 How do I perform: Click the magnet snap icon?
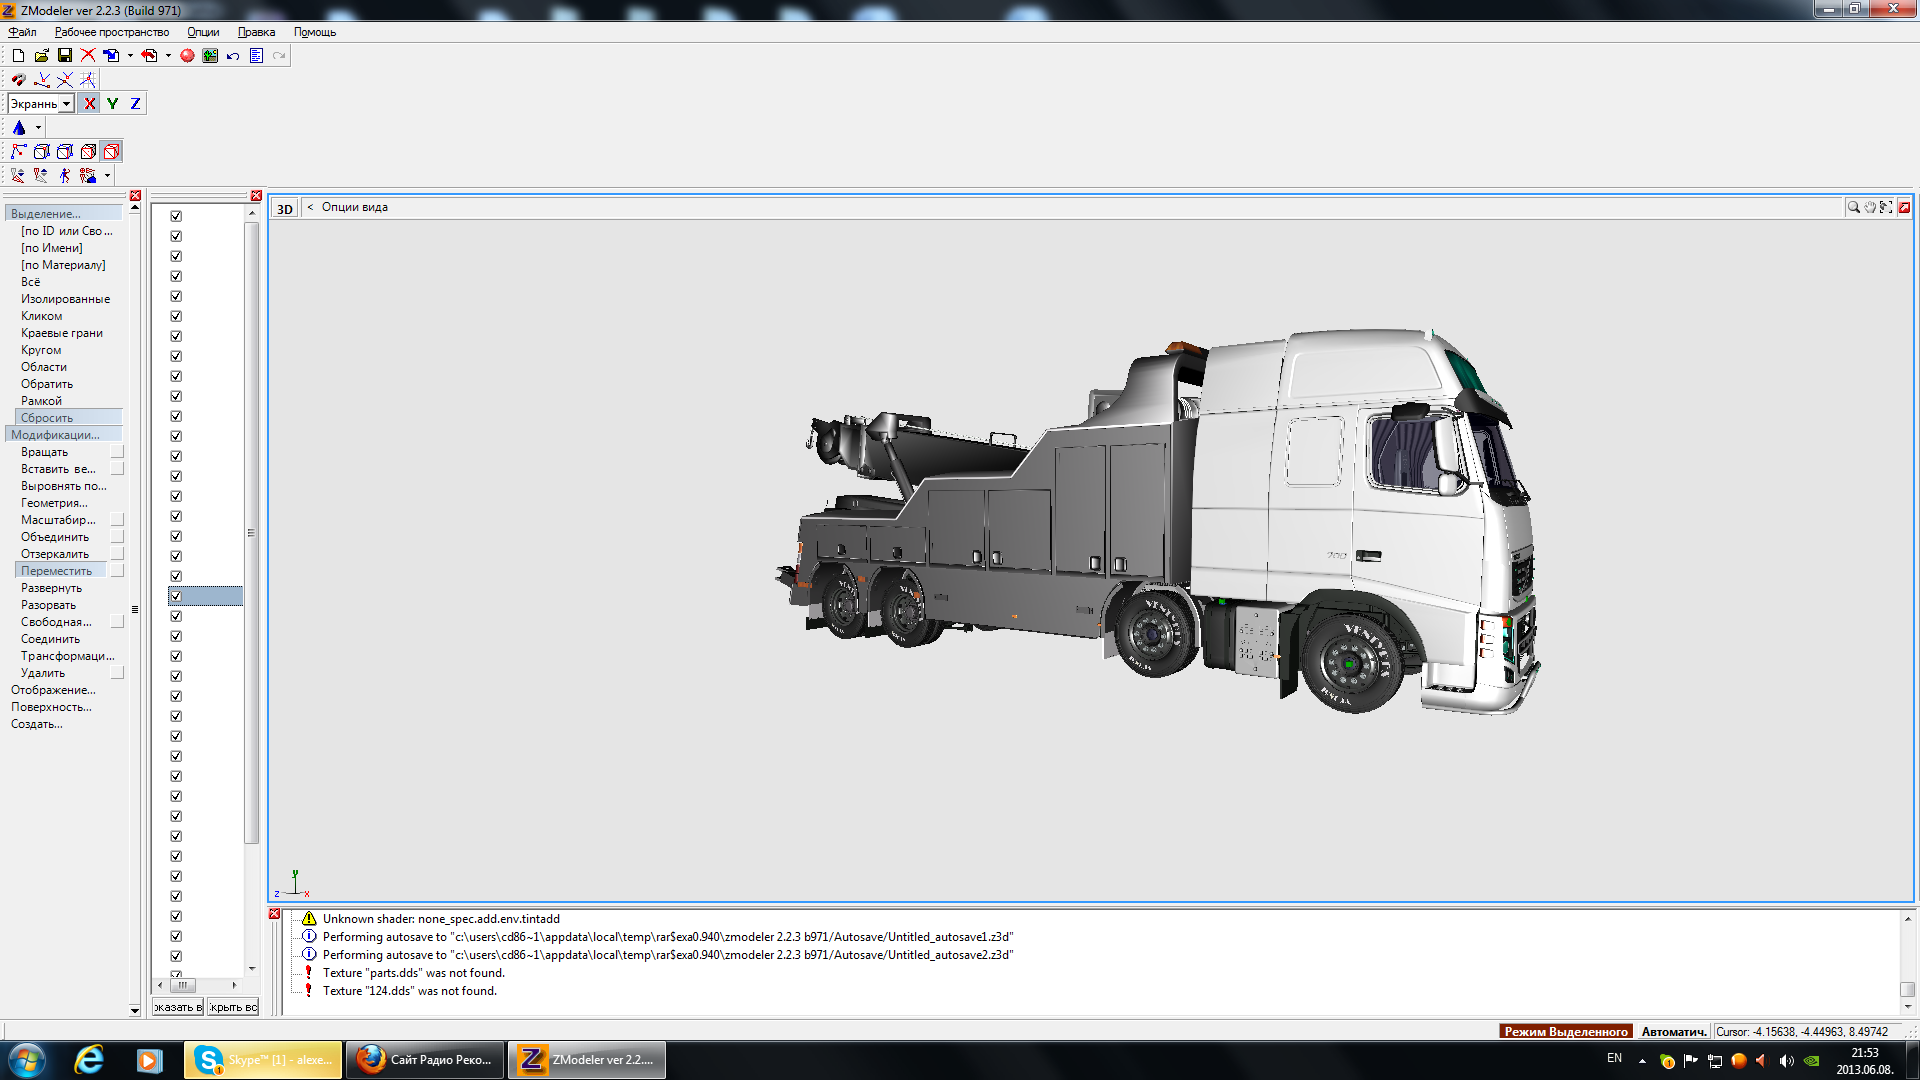(18, 80)
